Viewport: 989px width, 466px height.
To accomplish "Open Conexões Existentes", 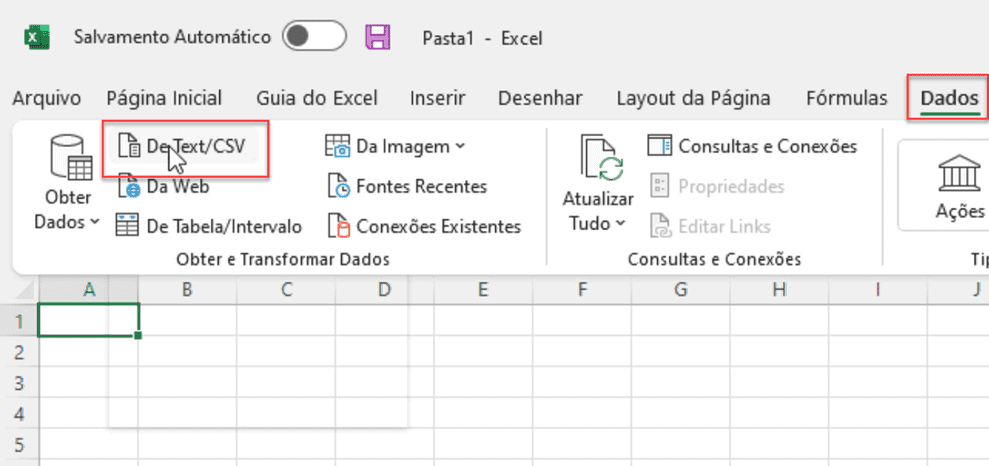I will click(424, 226).
